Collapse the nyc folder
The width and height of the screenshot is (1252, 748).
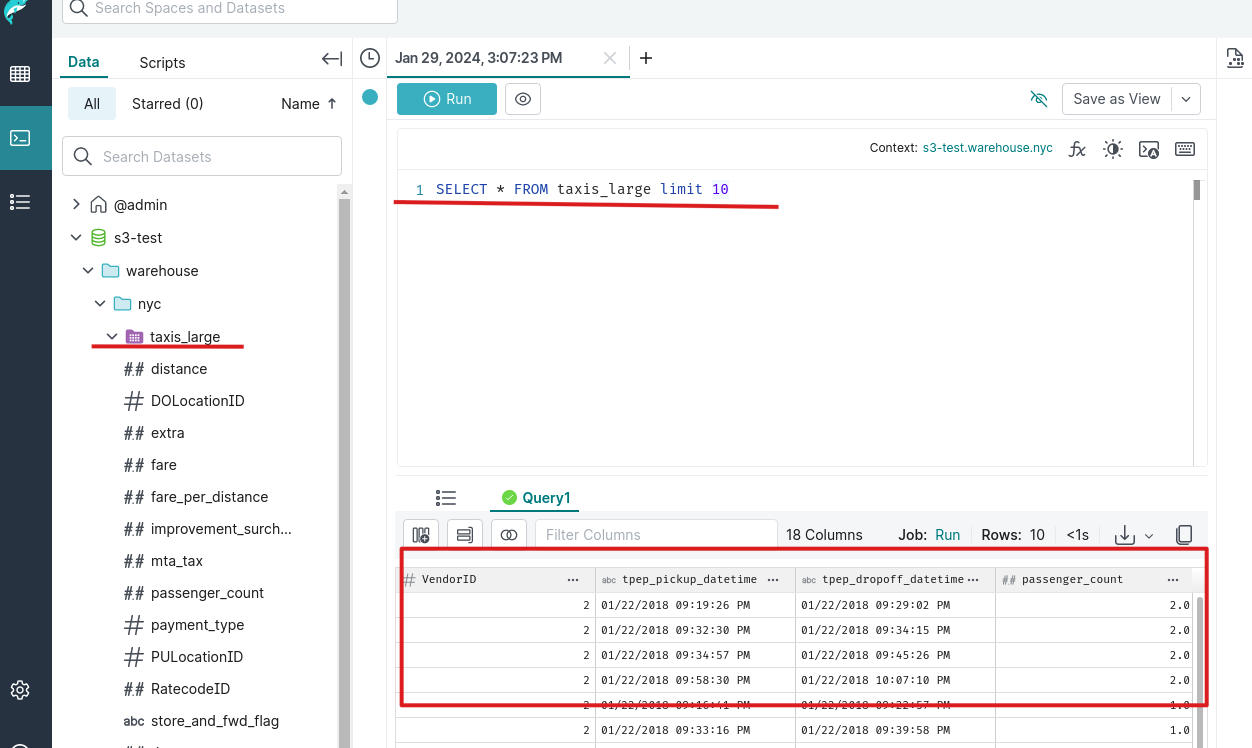100,304
